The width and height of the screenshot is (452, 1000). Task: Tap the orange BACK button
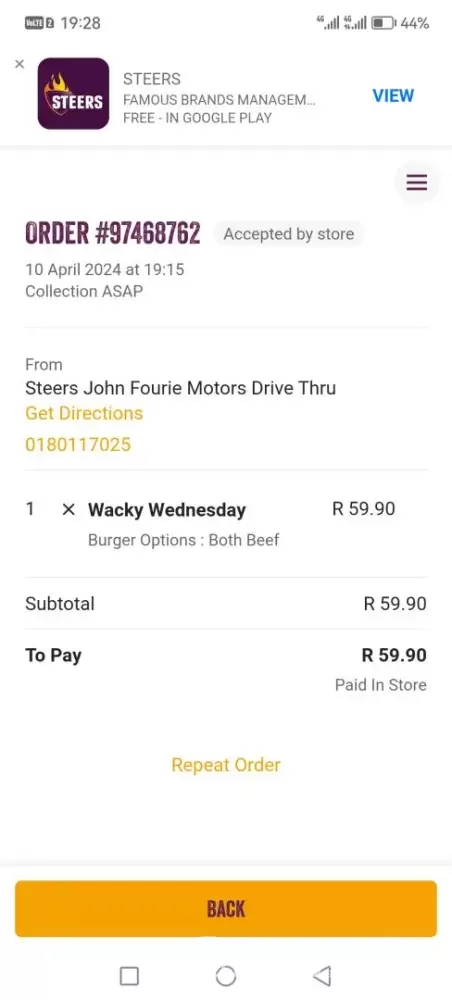[226, 909]
